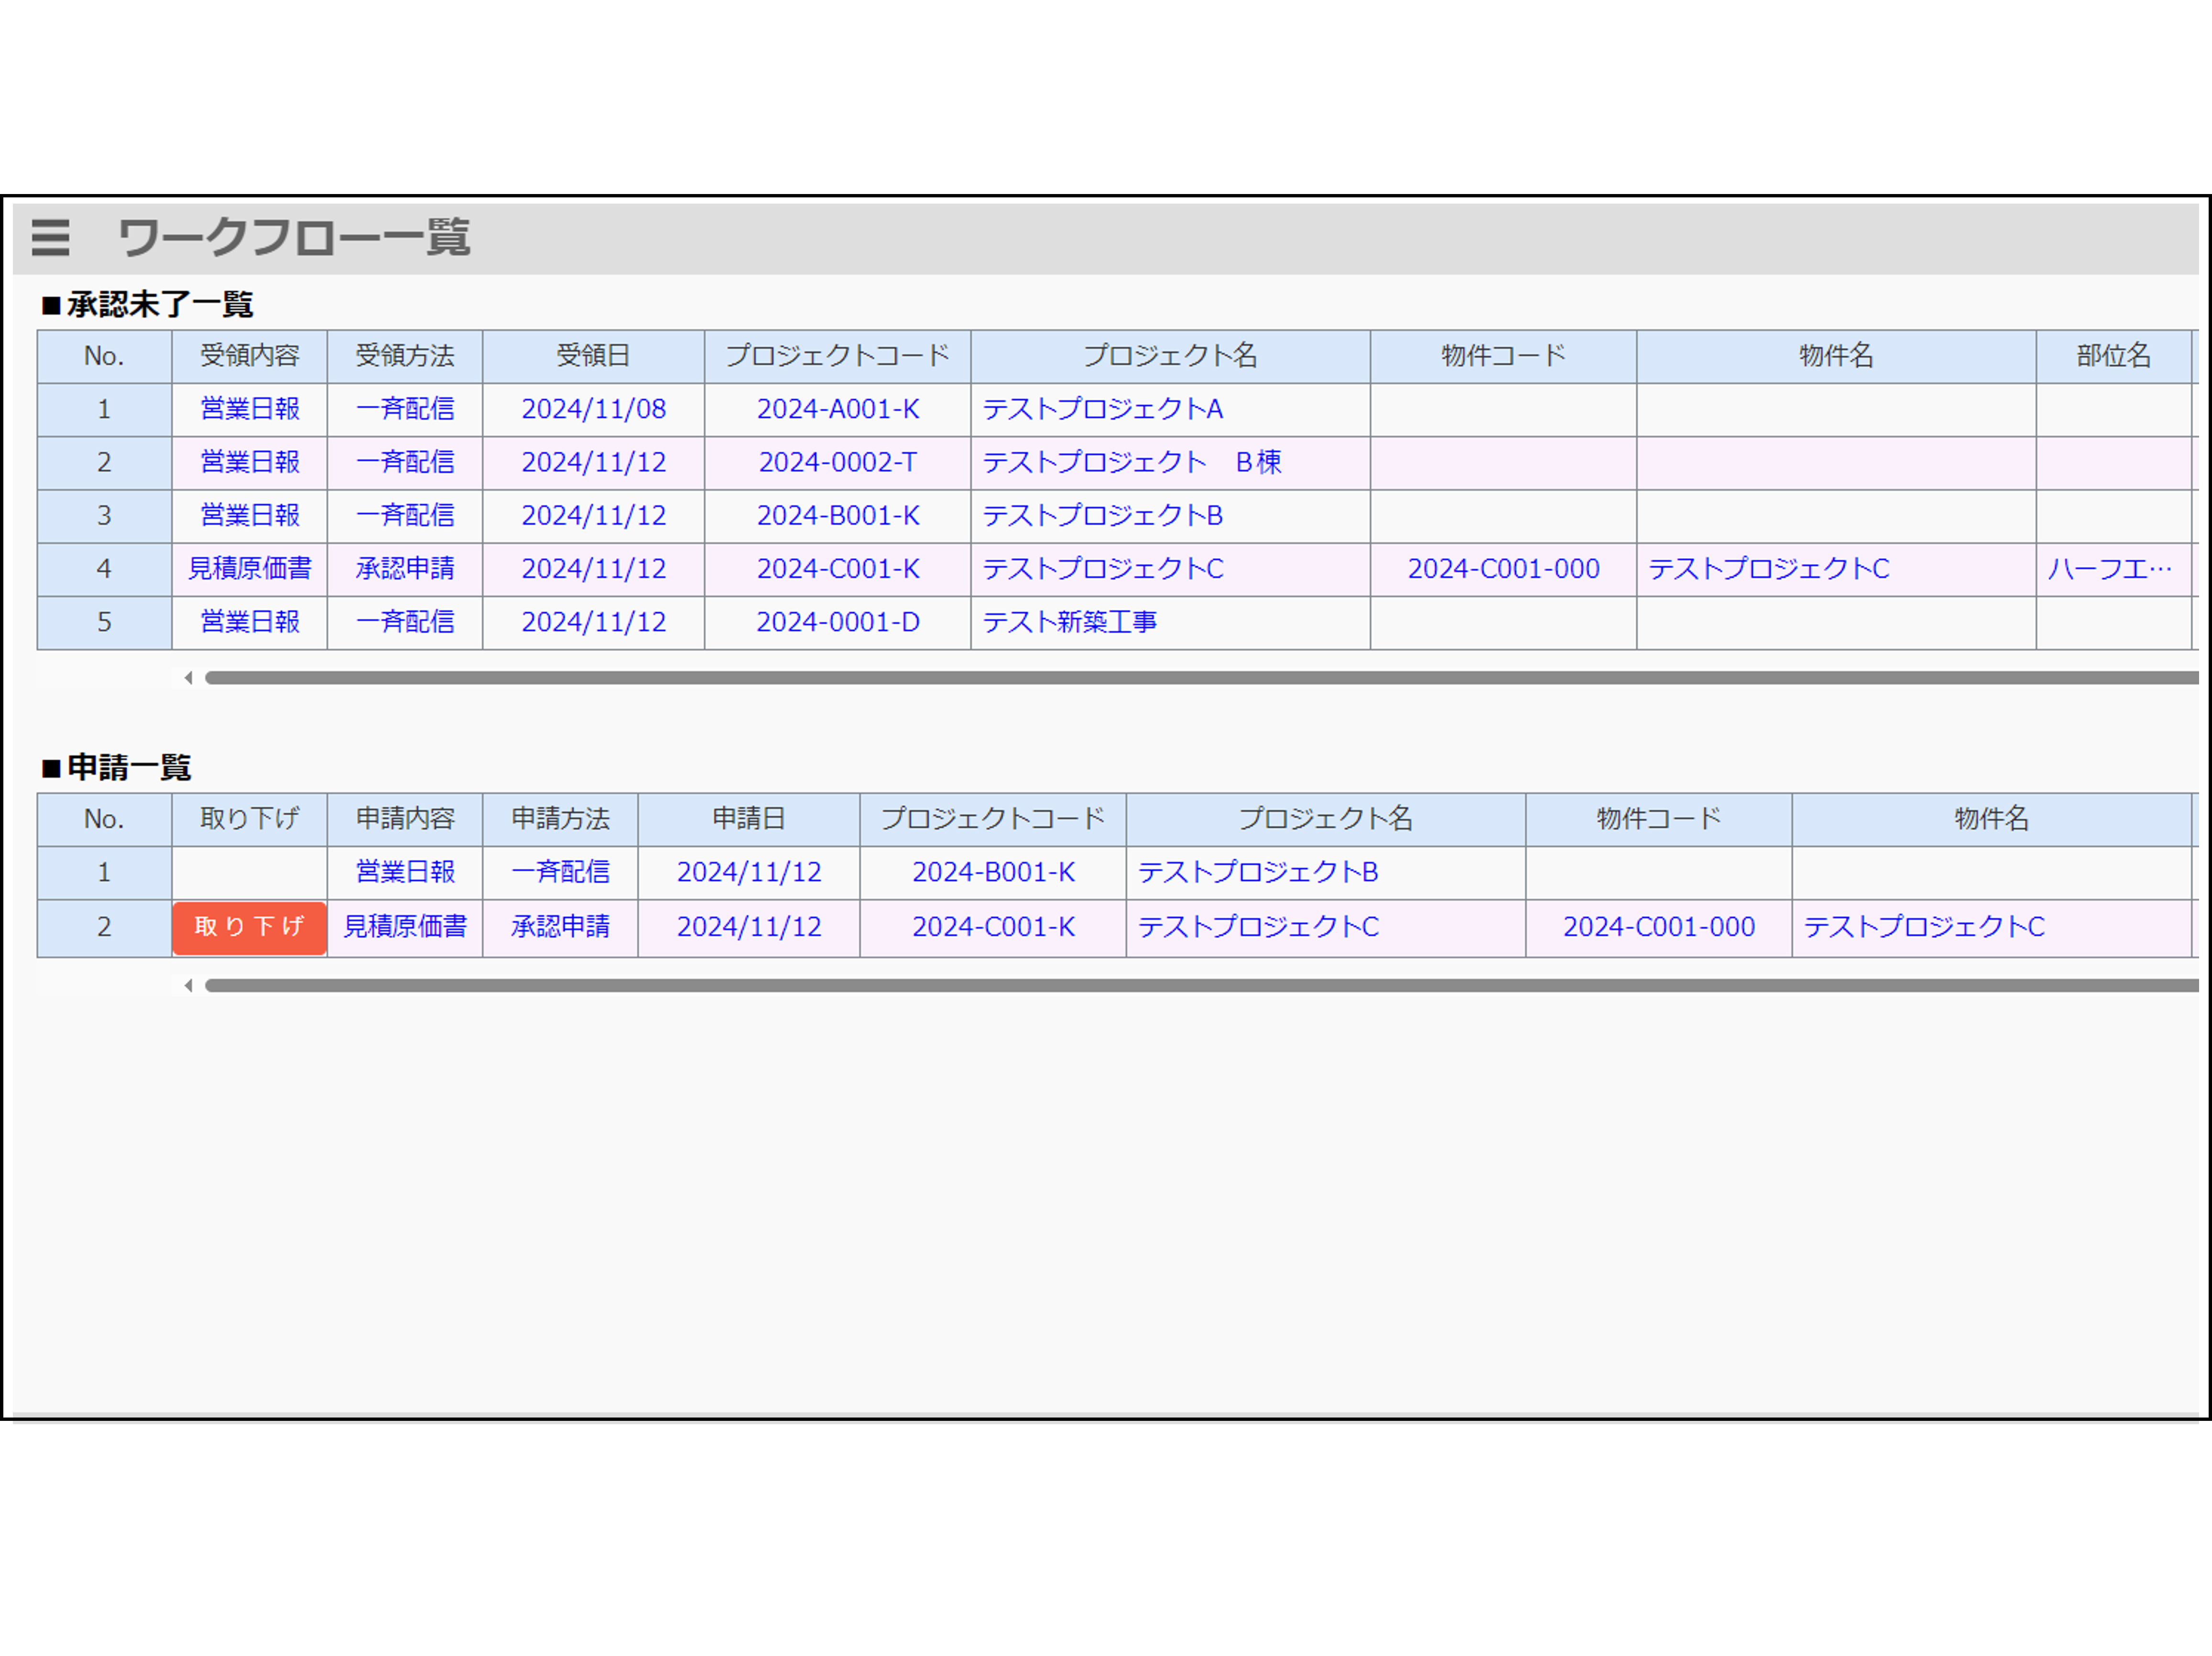Click 2024-A001-K project code link
2212x1656 pixels.
tap(838, 409)
